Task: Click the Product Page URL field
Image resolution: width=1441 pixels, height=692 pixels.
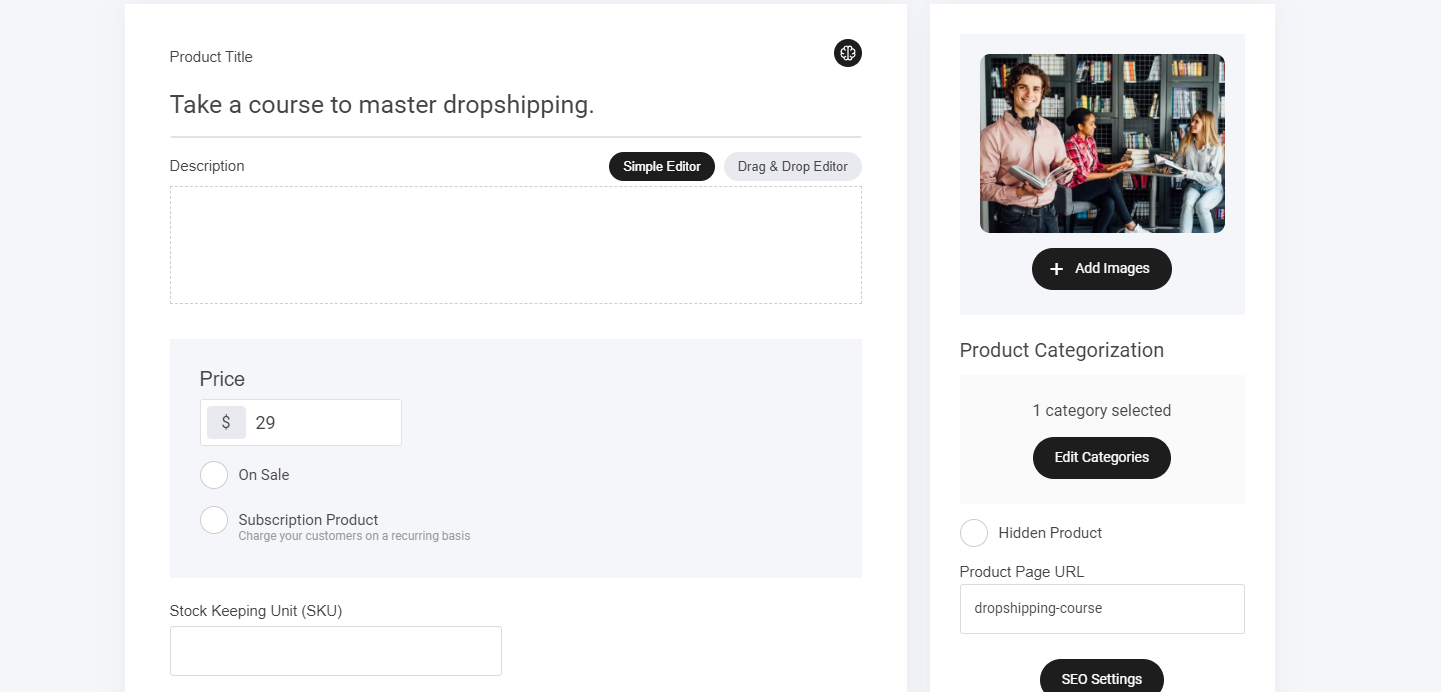Action: pyautogui.click(x=1101, y=609)
